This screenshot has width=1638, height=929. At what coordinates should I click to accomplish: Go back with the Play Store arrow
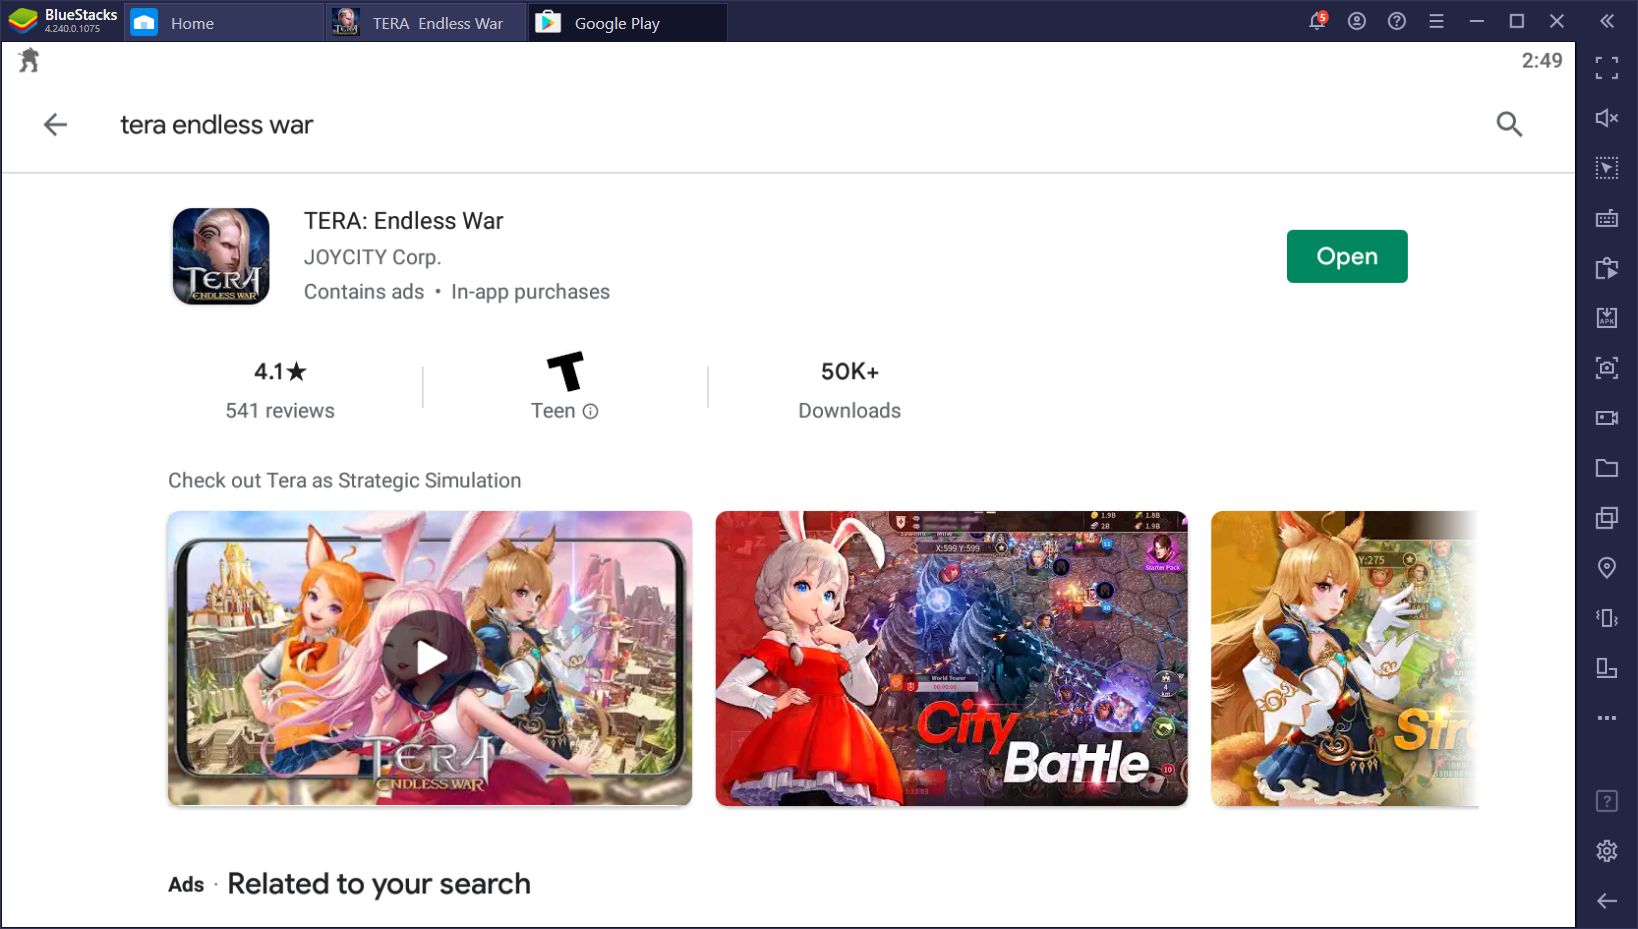point(55,124)
